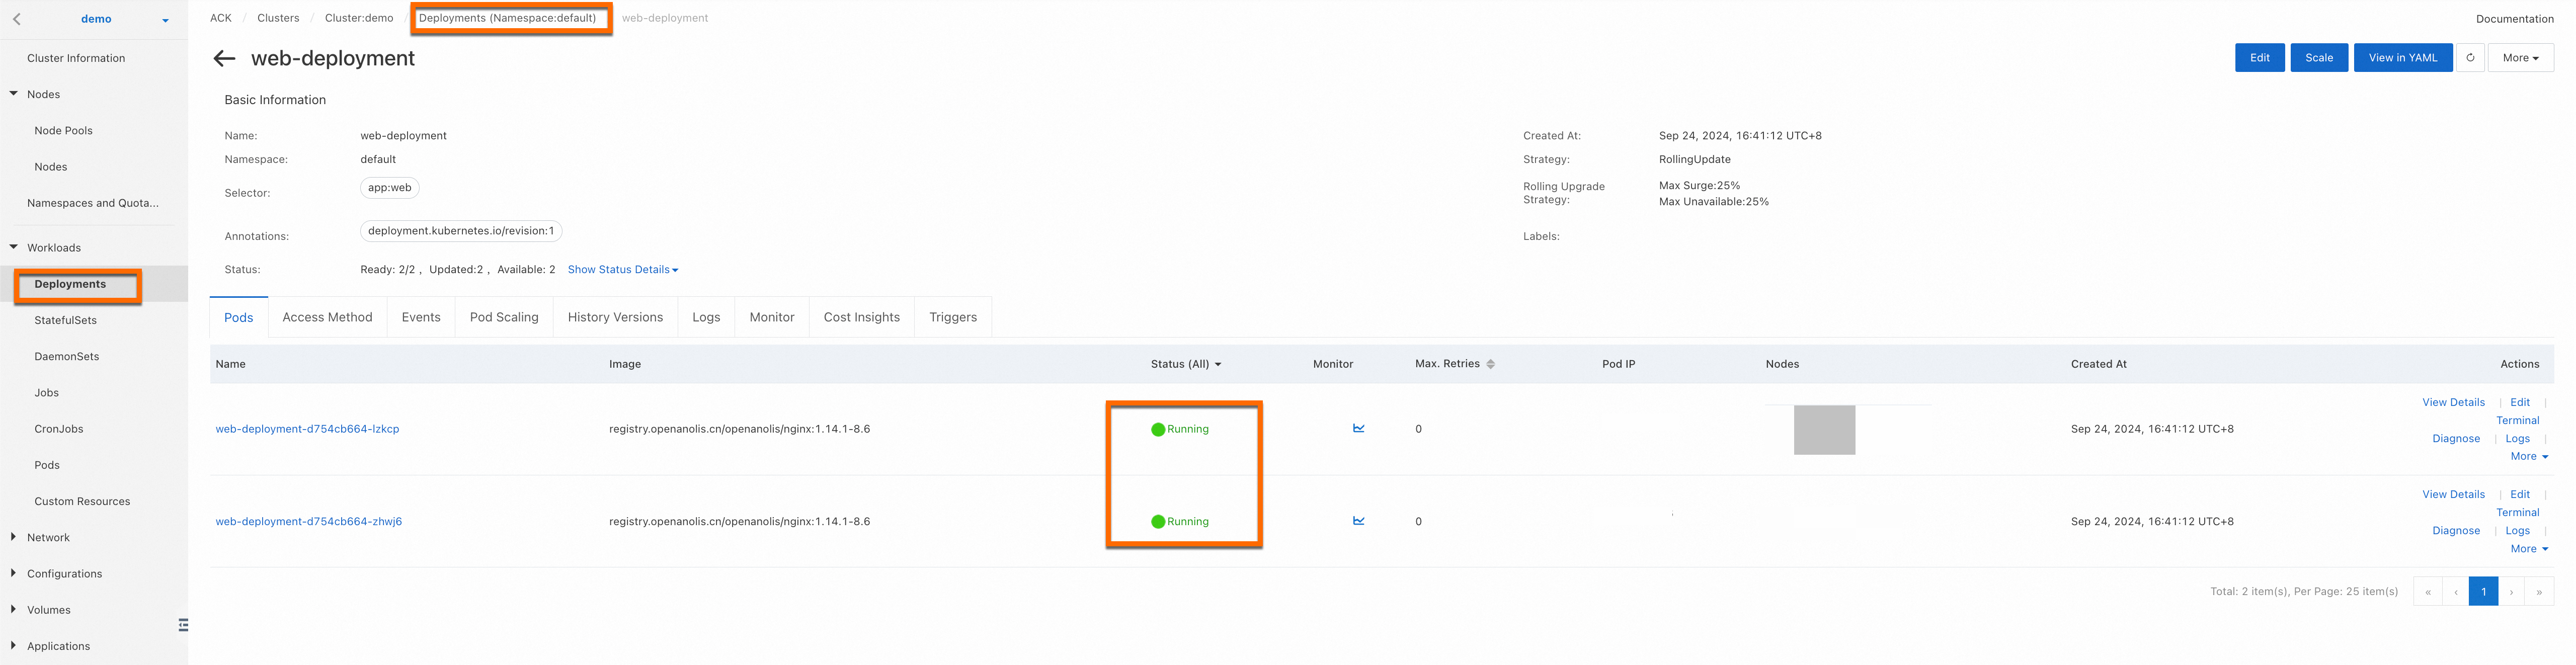Filter pods using Status (All) dropdown
Image resolution: width=2576 pixels, height=665 pixels.
tap(1185, 364)
